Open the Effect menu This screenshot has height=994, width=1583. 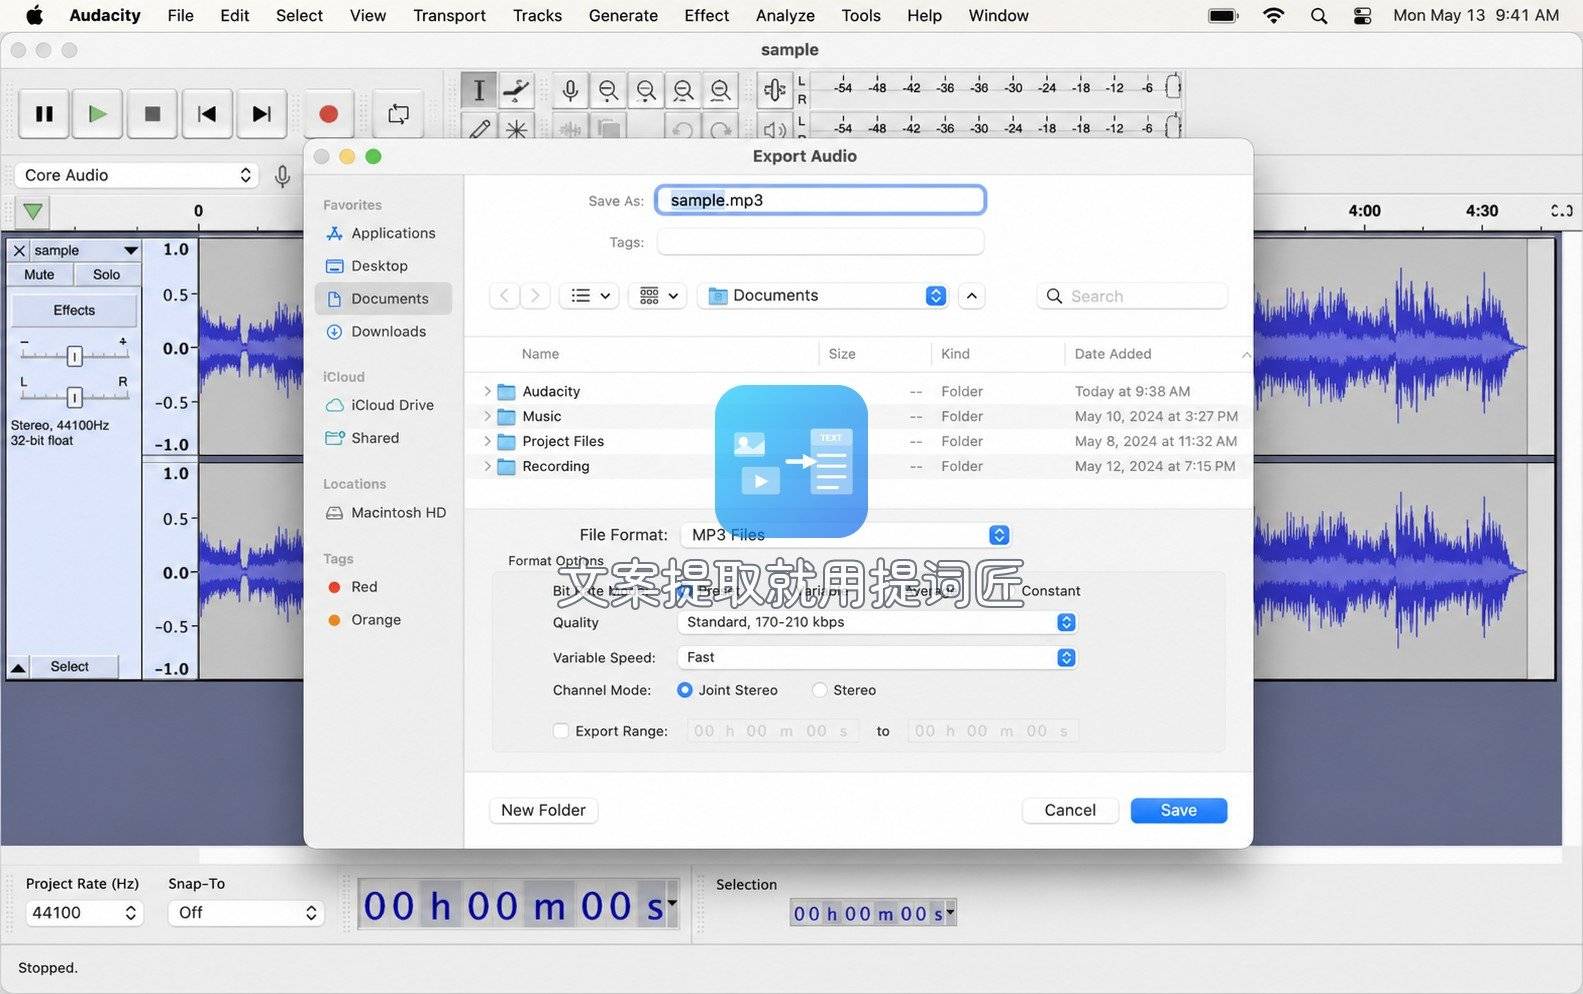[x=706, y=15]
